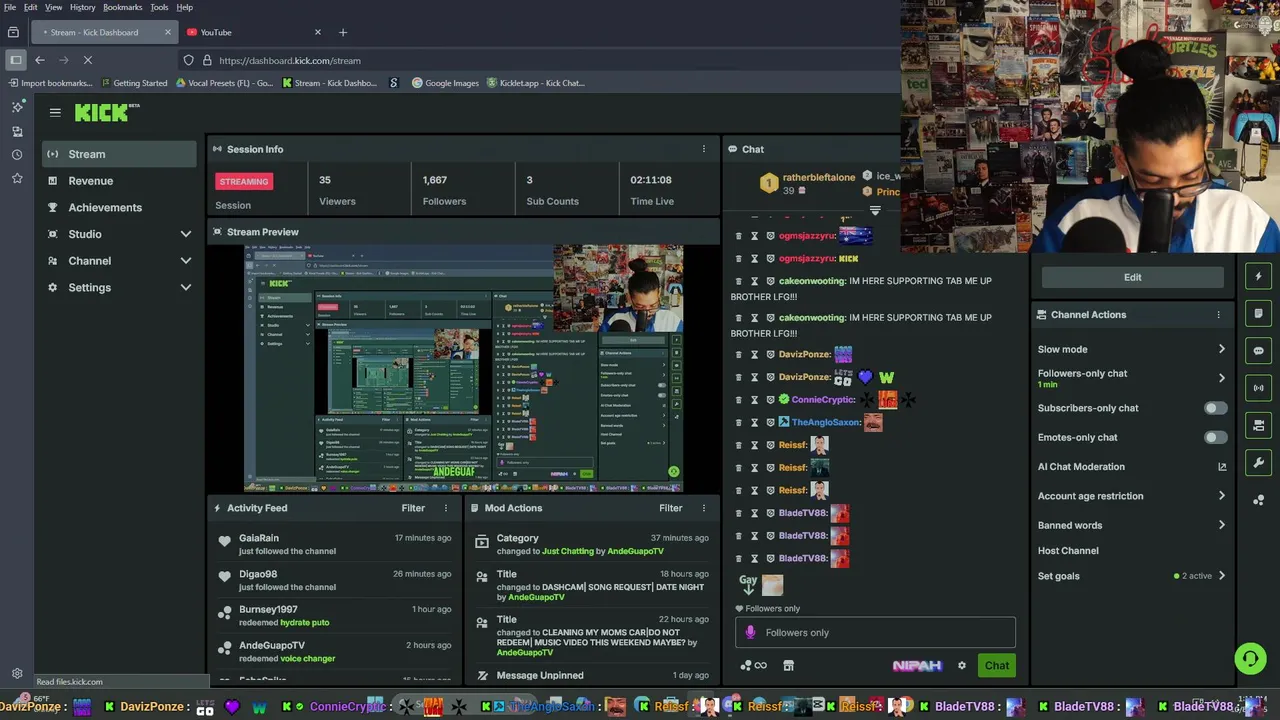Viewport: 1280px width, 720px height.
Task: Enable Emotes-only chat toggle
Action: pos(1215,437)
